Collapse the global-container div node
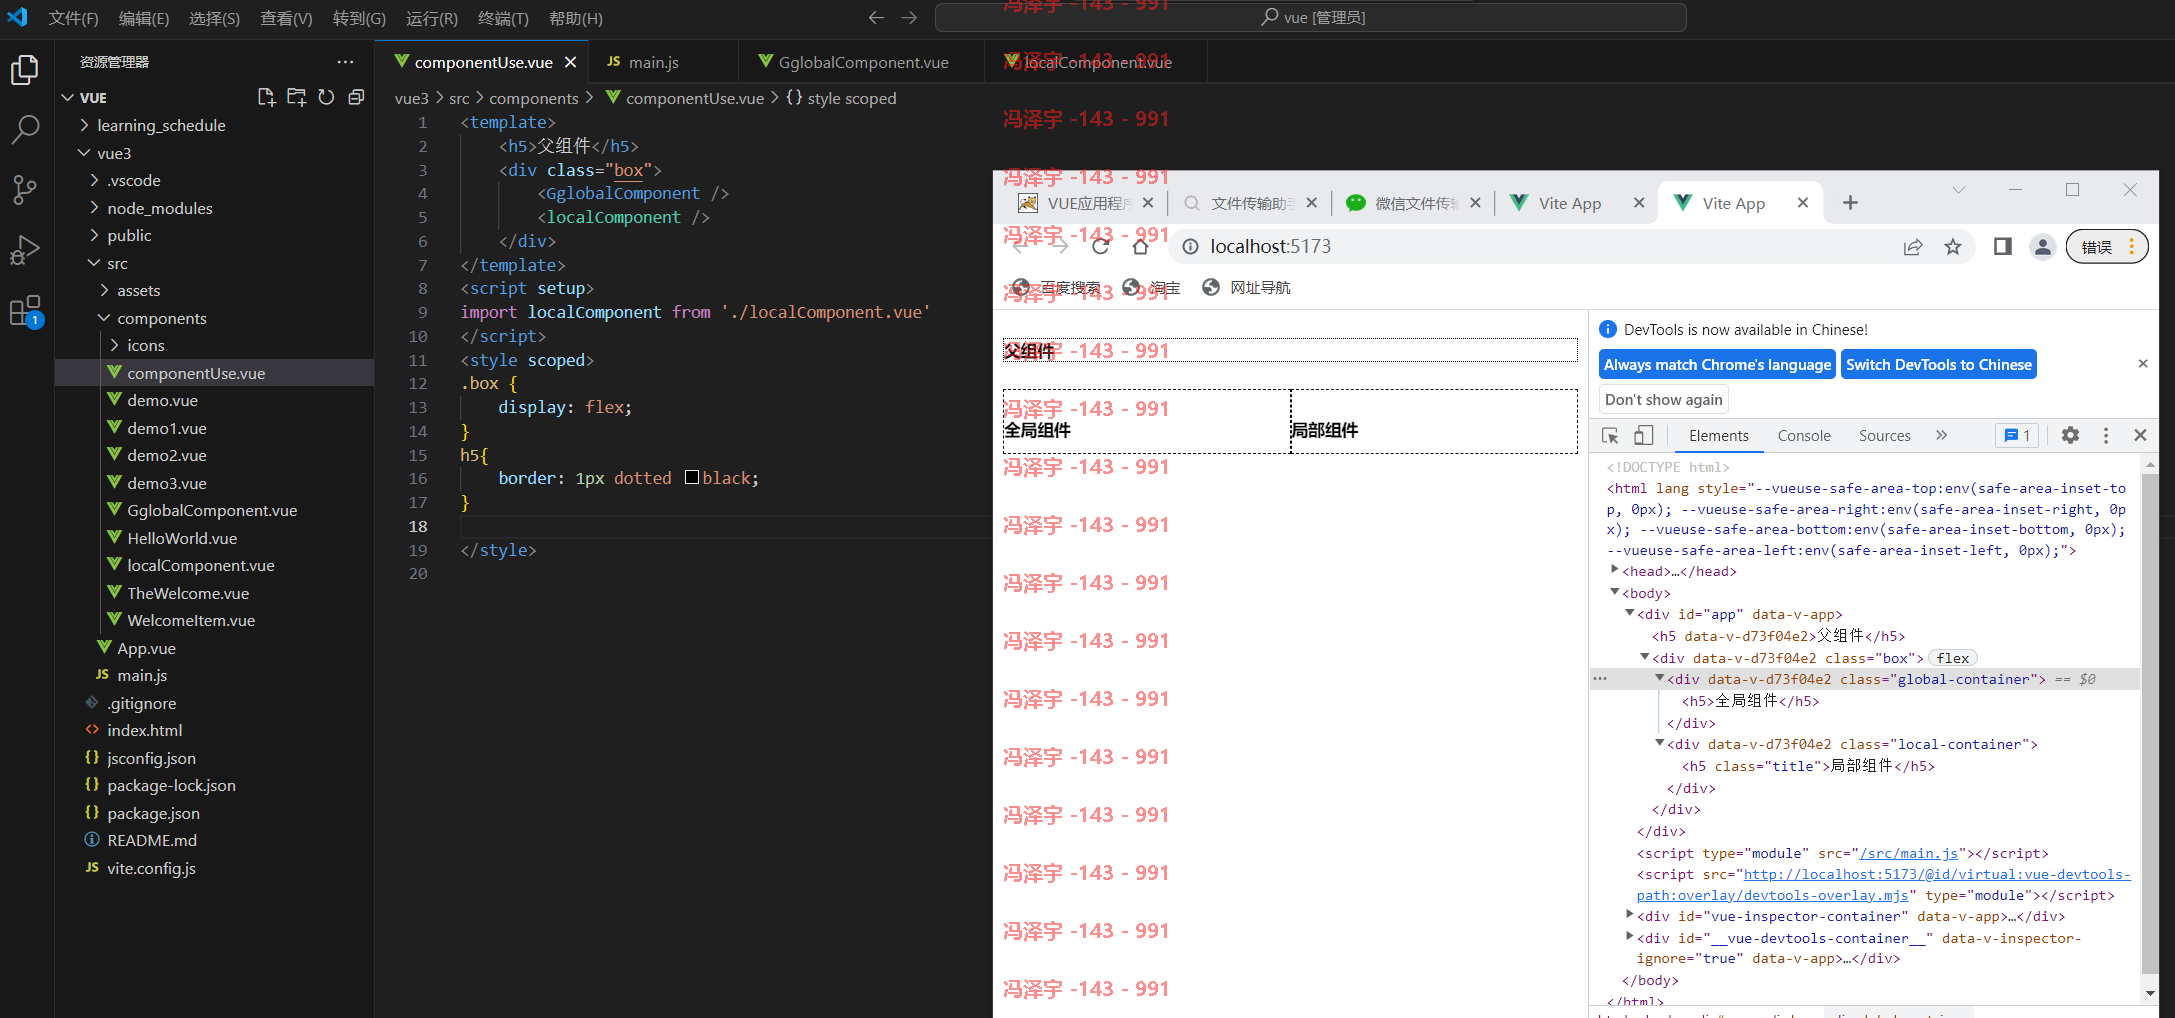The height and width of the screenshot is (1018, 2175). tap(1659, 678)
